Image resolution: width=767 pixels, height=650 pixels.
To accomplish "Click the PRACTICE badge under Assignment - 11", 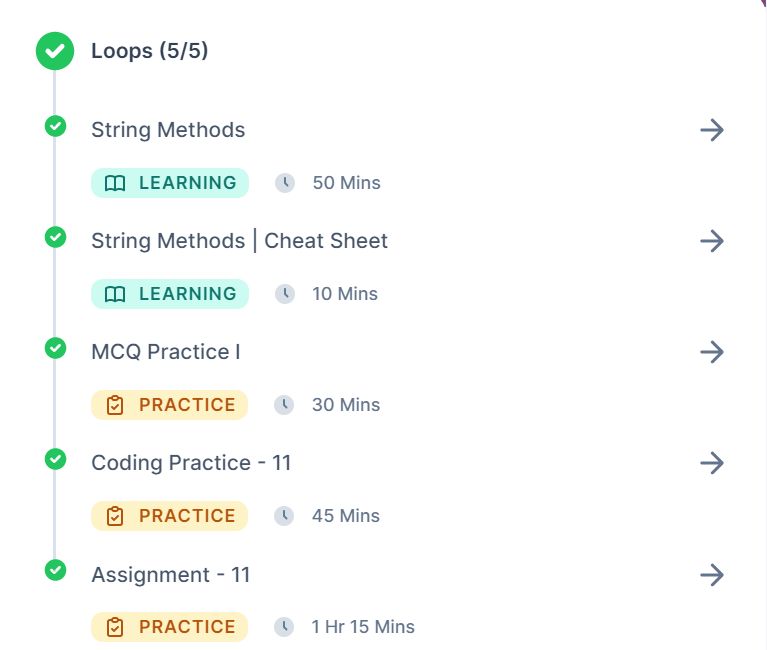I will pyautogui.click(x=170, y=627).
